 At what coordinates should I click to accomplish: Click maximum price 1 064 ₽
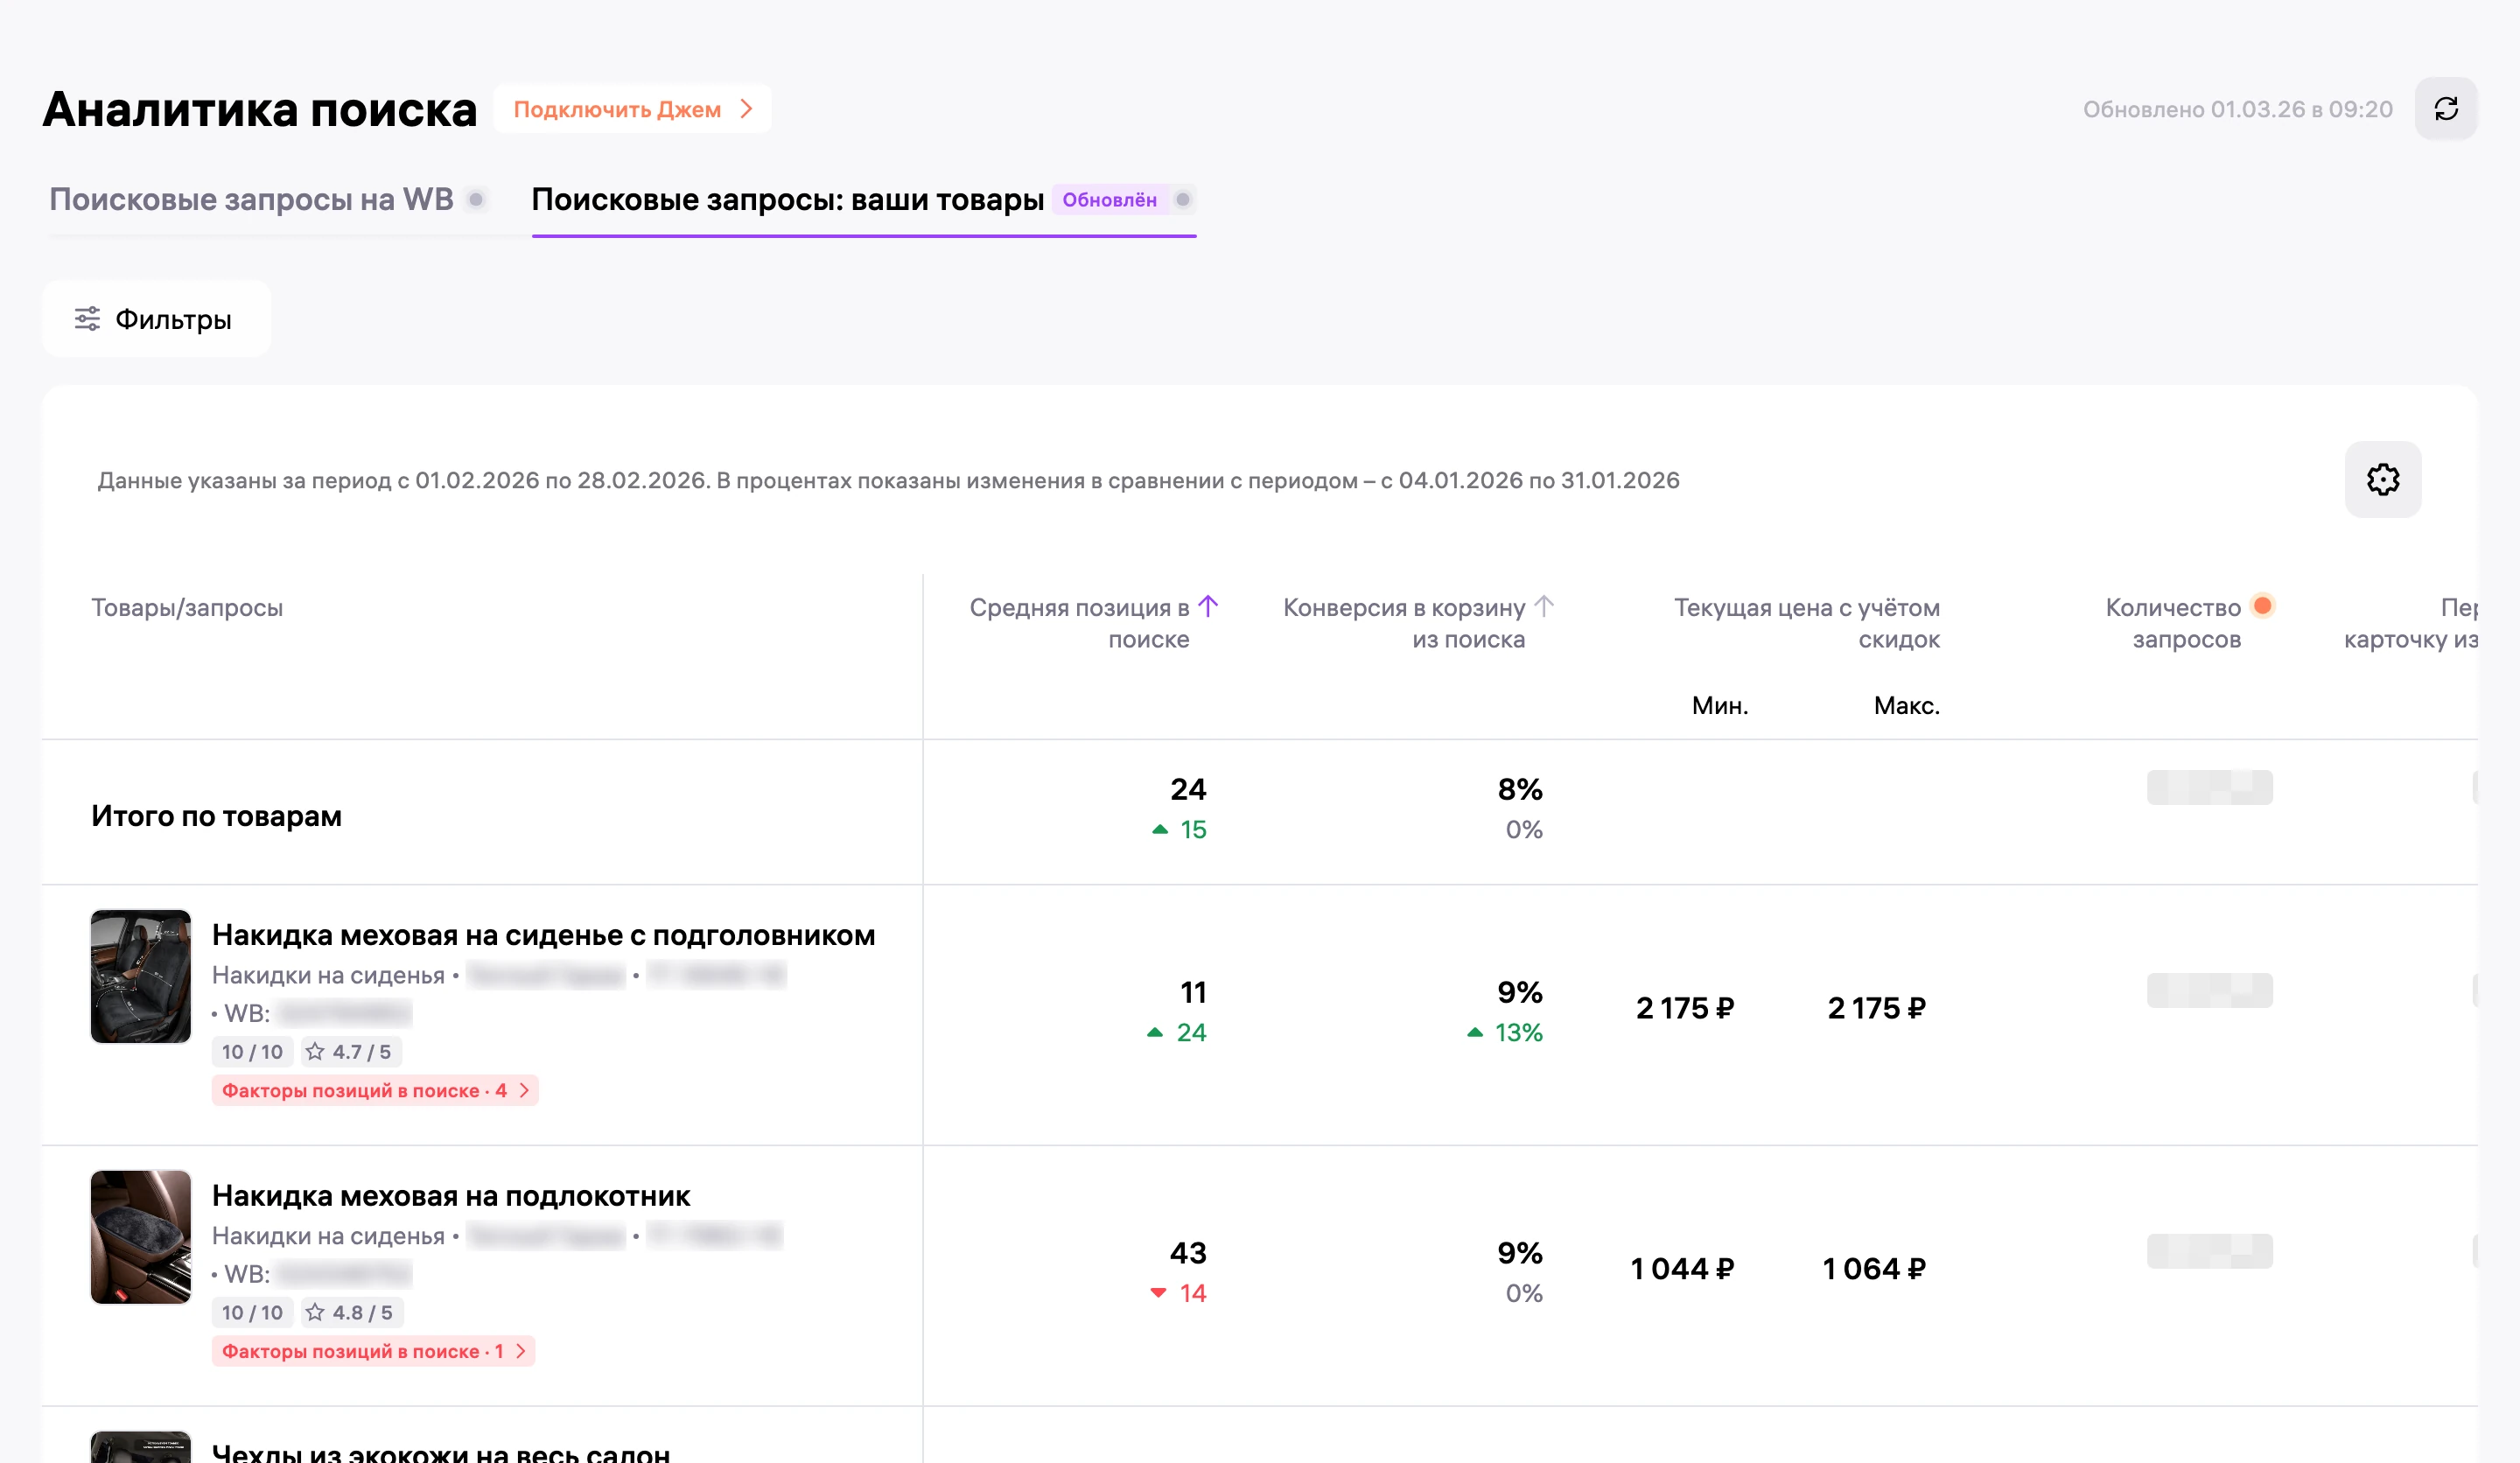click(x=1874, y=1269)
